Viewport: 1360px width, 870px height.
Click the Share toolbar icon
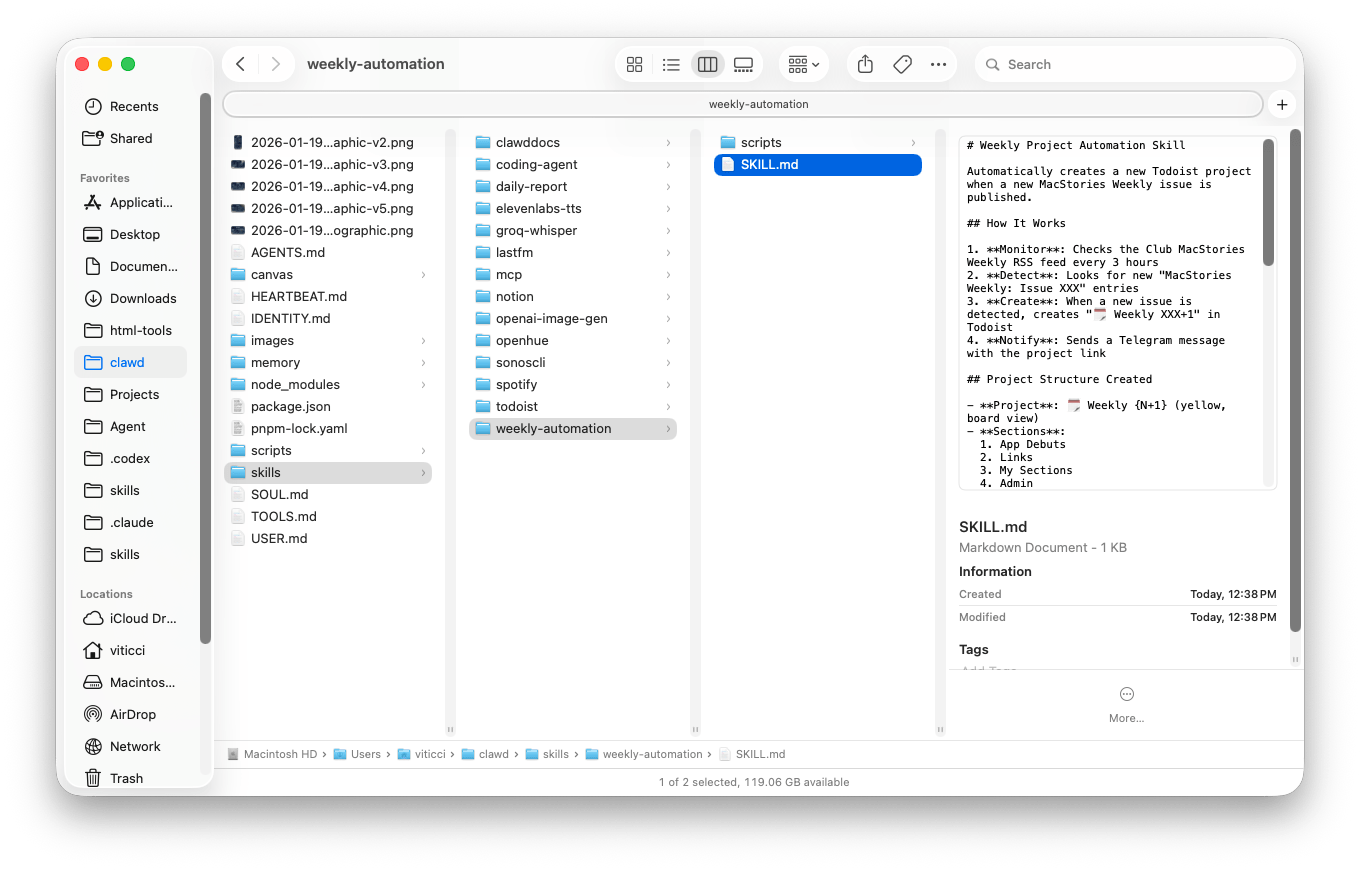pyautogui.click(x=866, y=64)
